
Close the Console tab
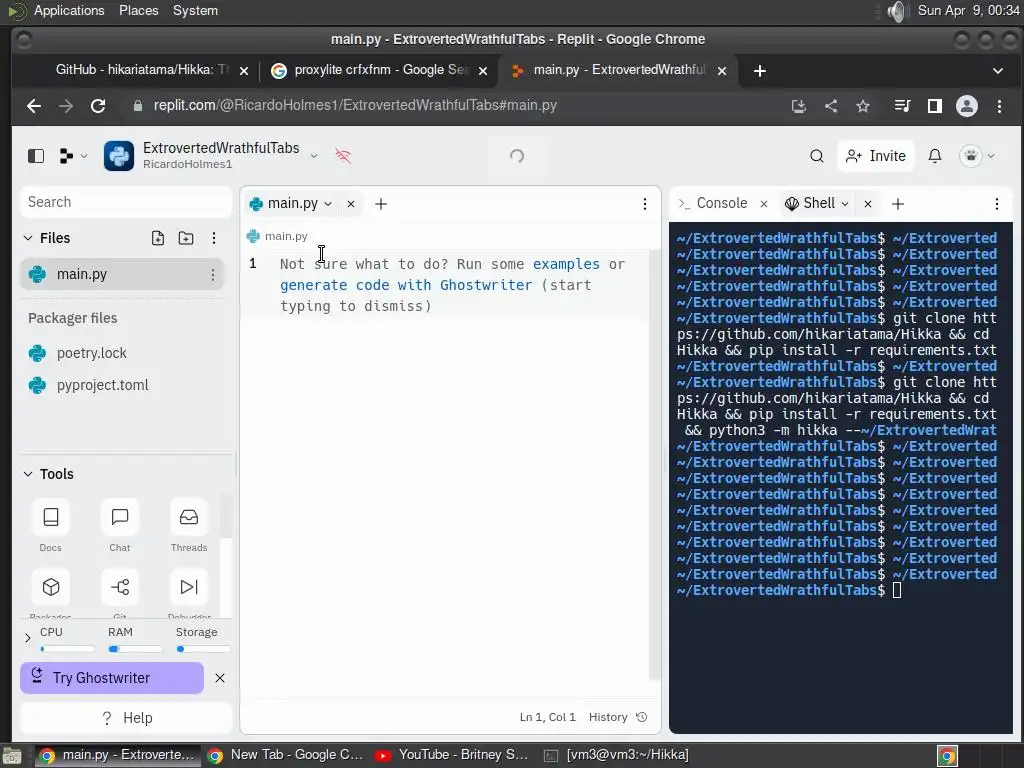point(763,204)
